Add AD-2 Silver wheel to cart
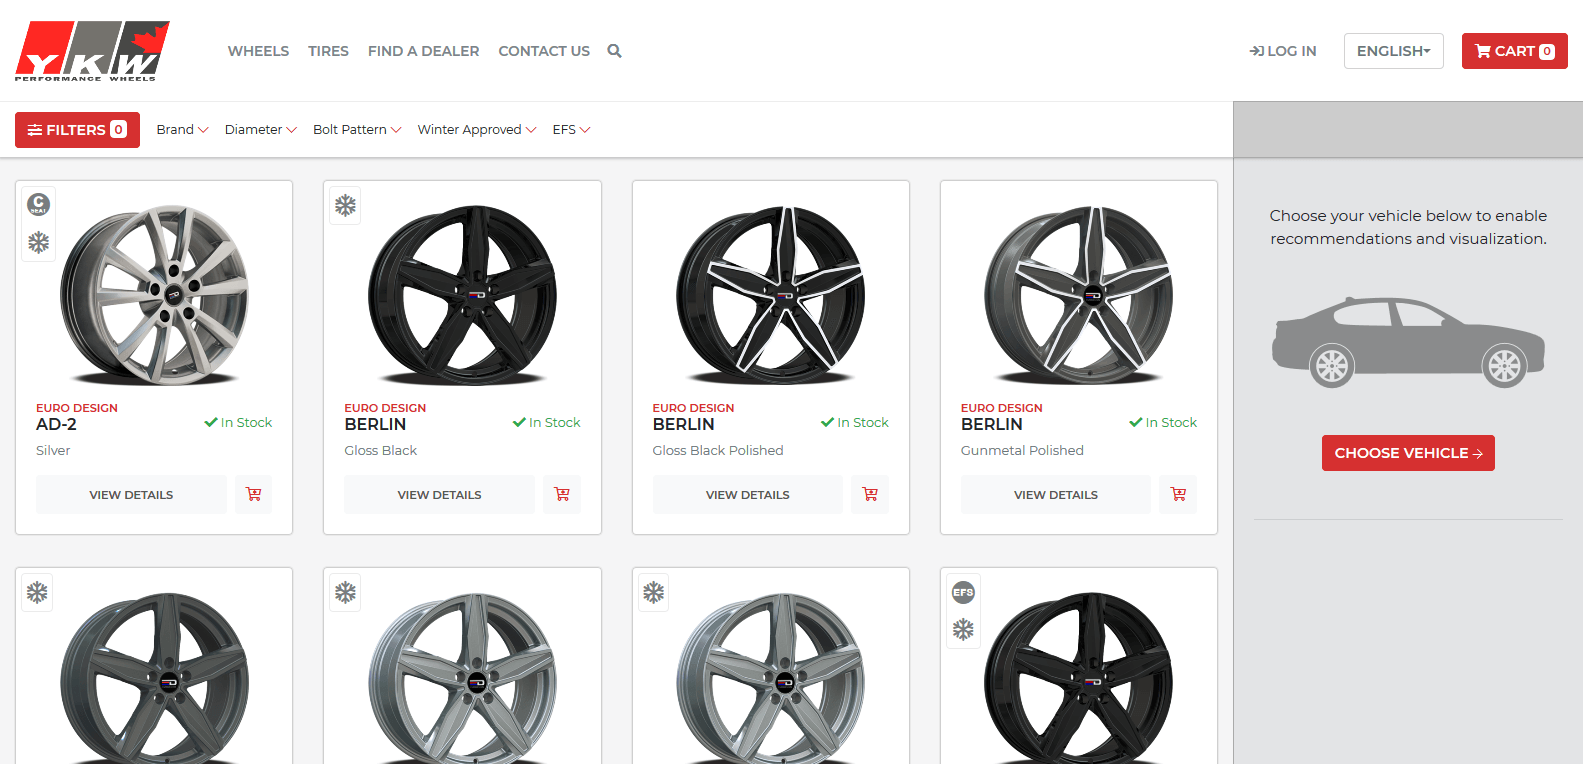The image size is (1583, 764). tap(253, 494)
